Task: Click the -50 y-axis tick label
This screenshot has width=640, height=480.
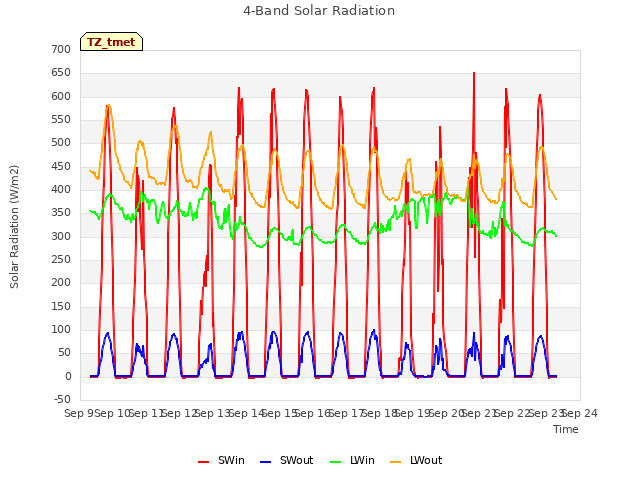Action: tap(62, 399)
